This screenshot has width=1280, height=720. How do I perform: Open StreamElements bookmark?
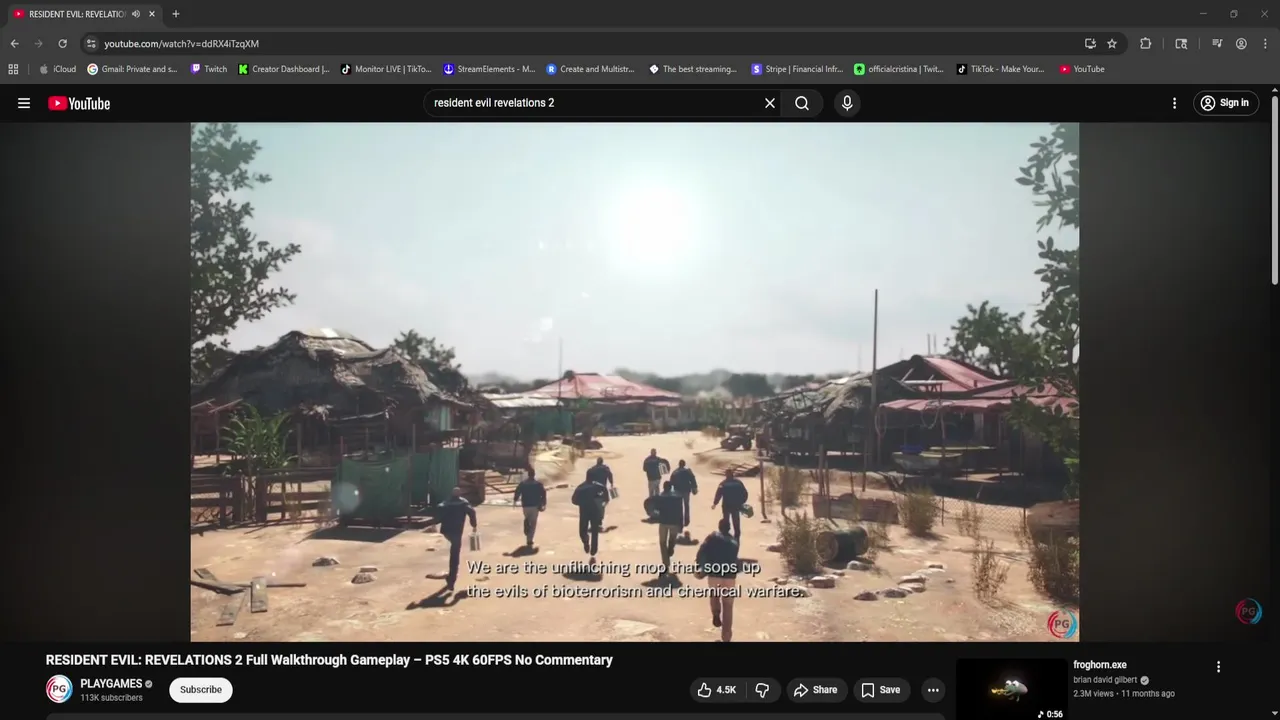[489, 69]
